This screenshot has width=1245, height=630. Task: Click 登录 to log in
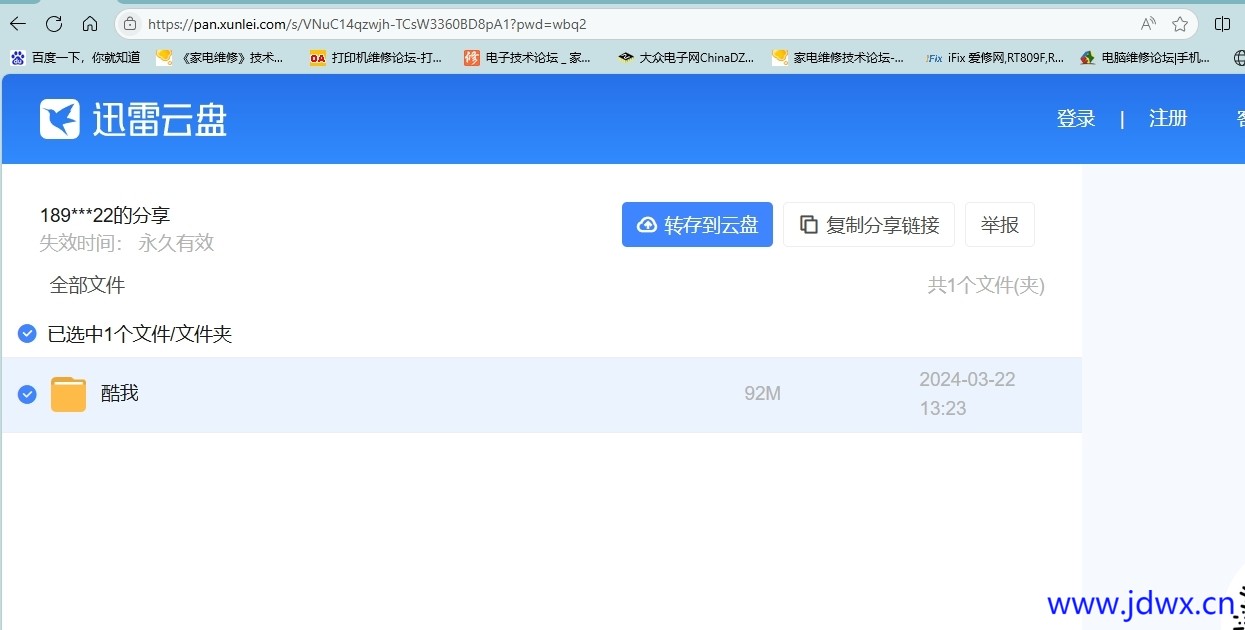click(x=1076, y=119)
